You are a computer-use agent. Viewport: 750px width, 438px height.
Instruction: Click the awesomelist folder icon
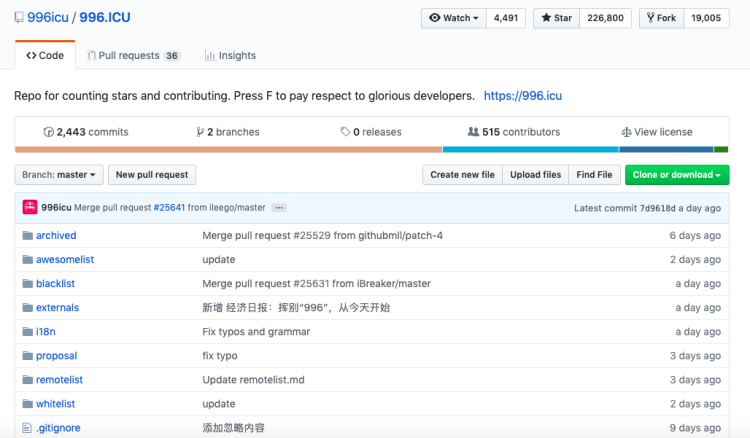(28, 260)
